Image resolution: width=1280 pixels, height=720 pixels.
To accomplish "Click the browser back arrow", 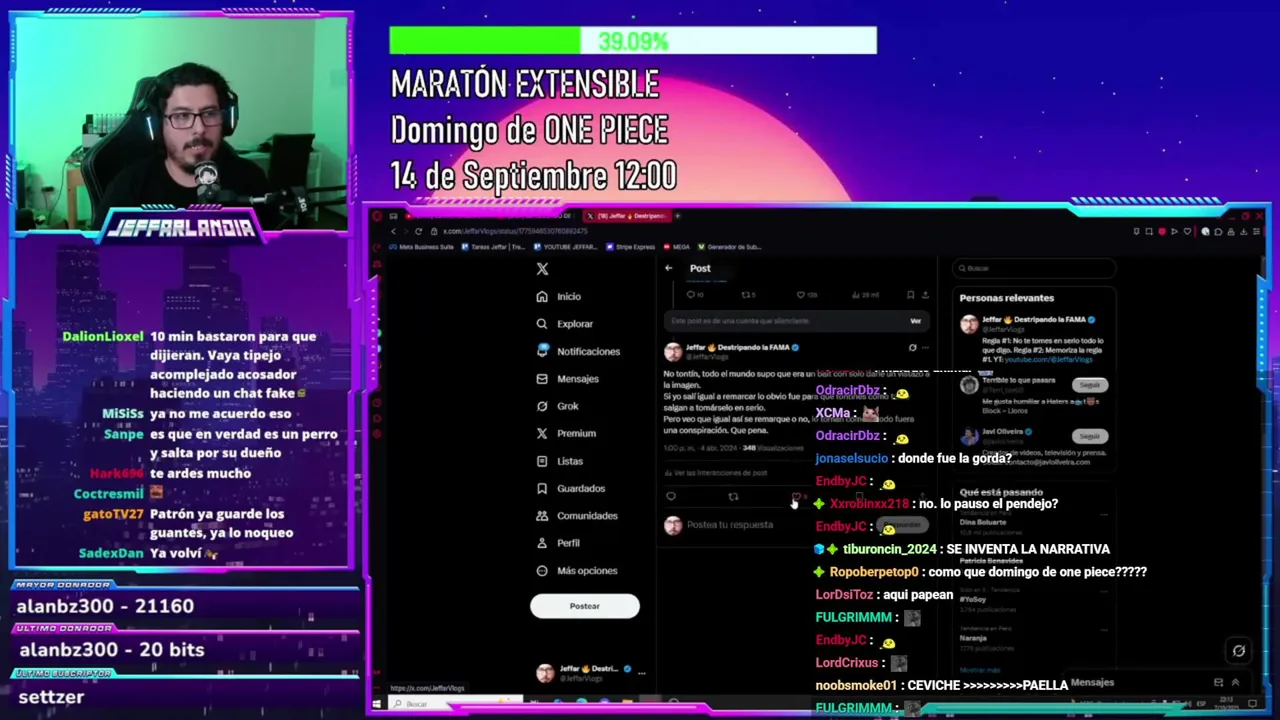I will point(393,232).
